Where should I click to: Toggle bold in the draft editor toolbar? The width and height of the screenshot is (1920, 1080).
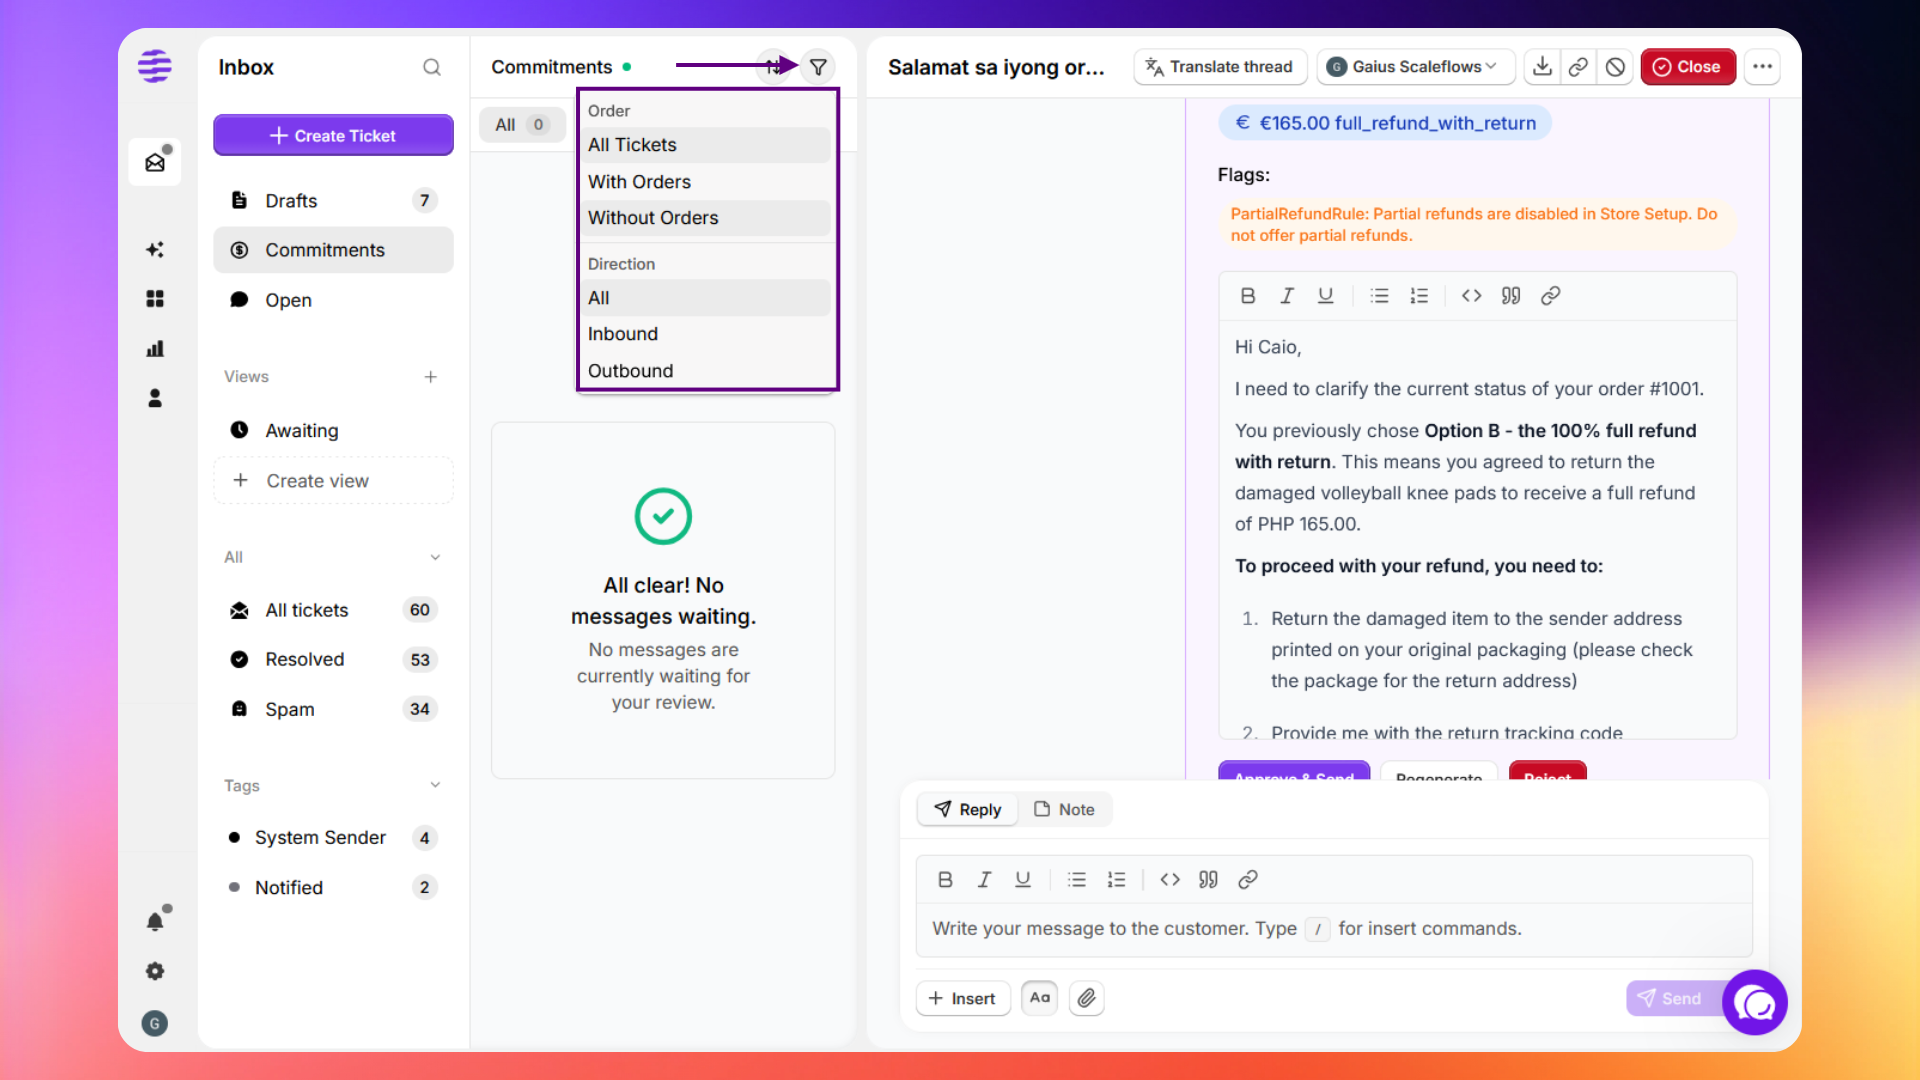[1248, 296]
